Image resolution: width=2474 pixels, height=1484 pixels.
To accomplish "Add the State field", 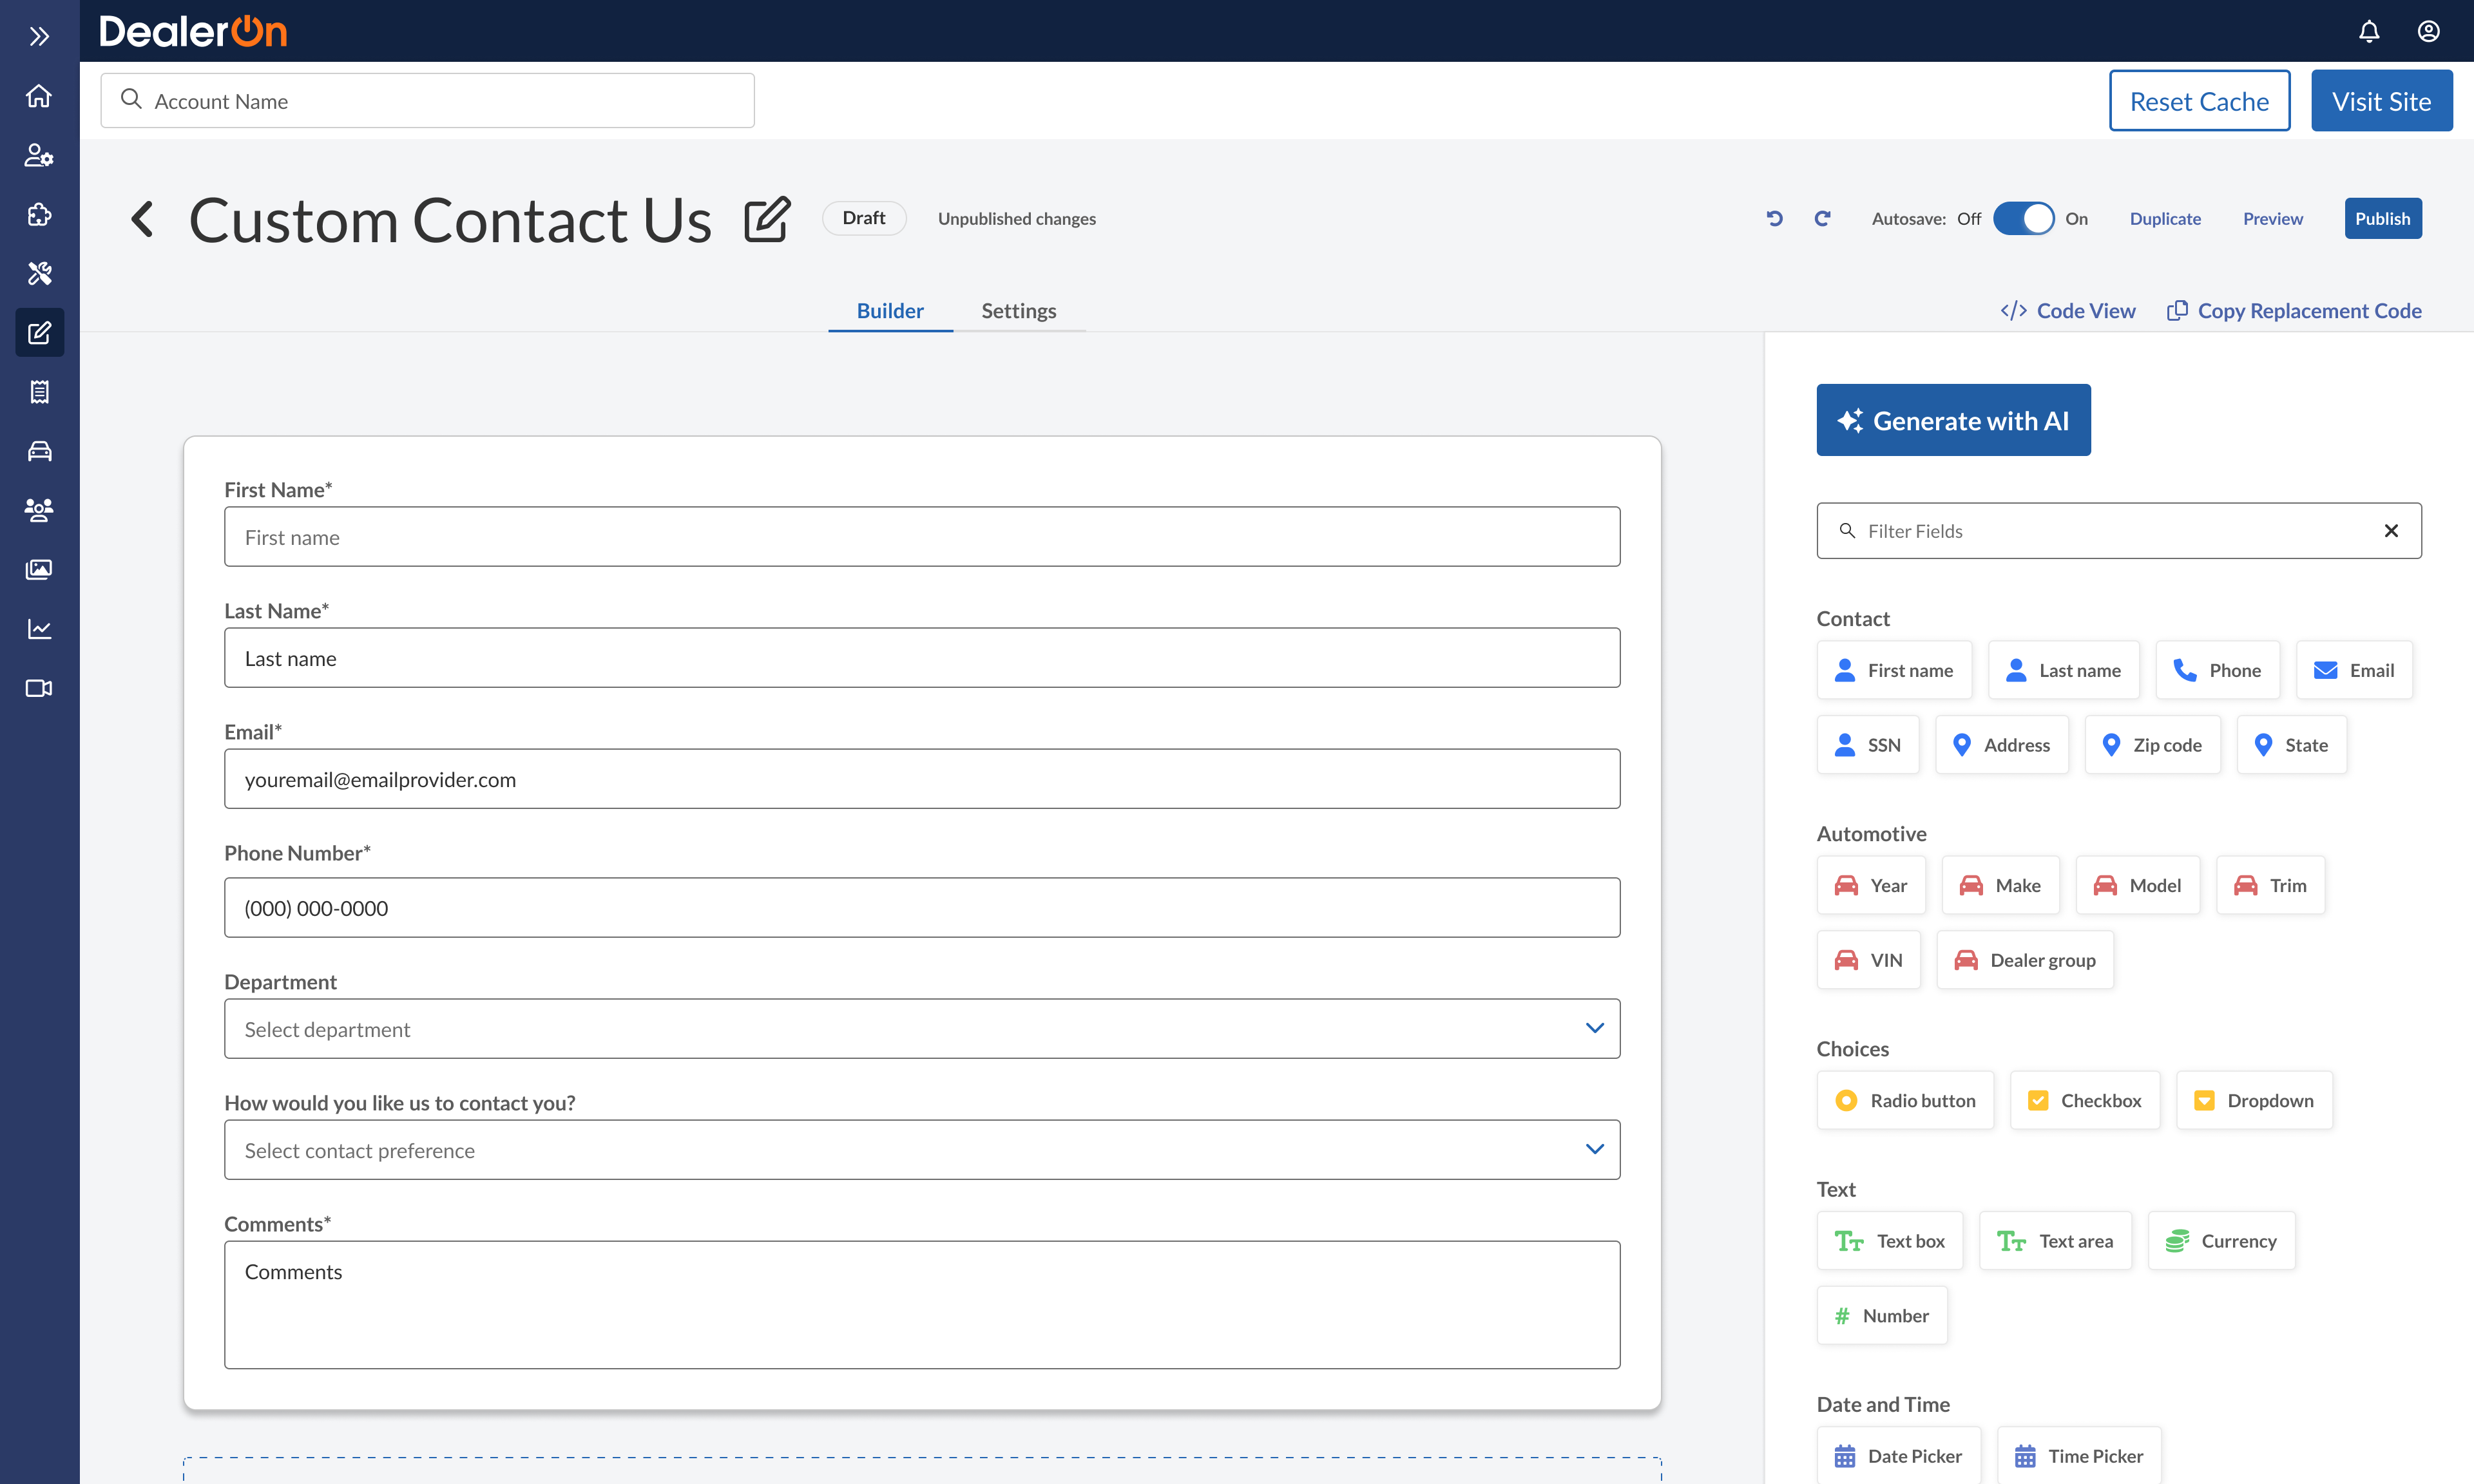I will click(x=2291, y=745).
